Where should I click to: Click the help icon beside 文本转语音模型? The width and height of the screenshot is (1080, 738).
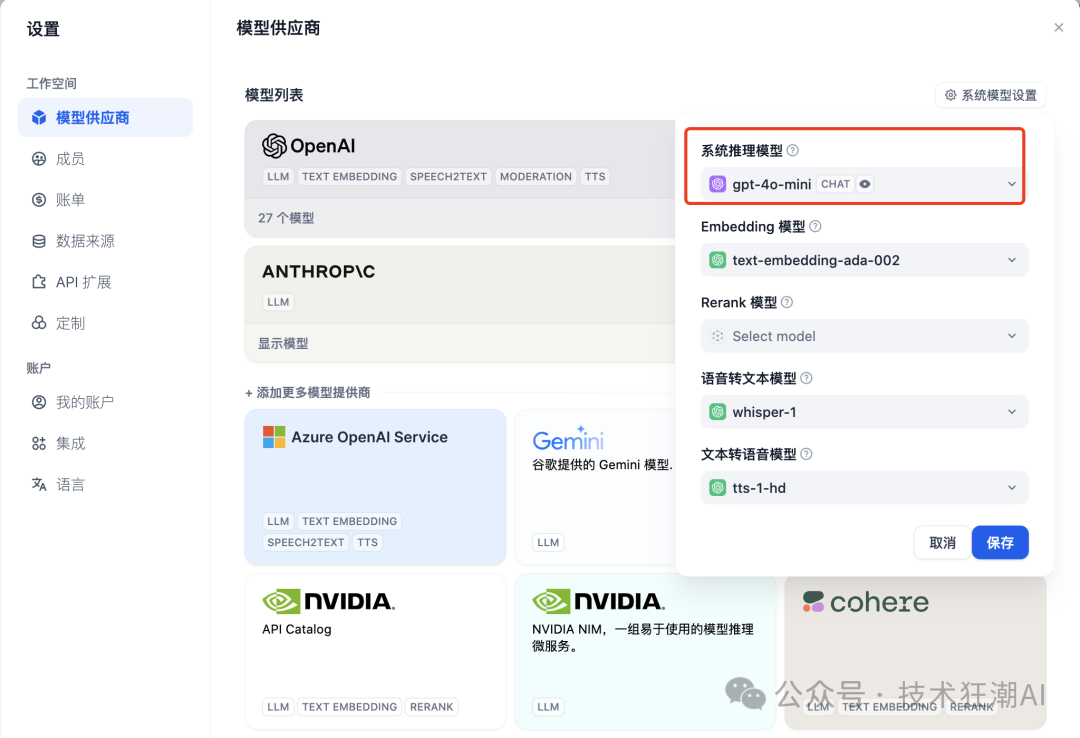(807, 455)
